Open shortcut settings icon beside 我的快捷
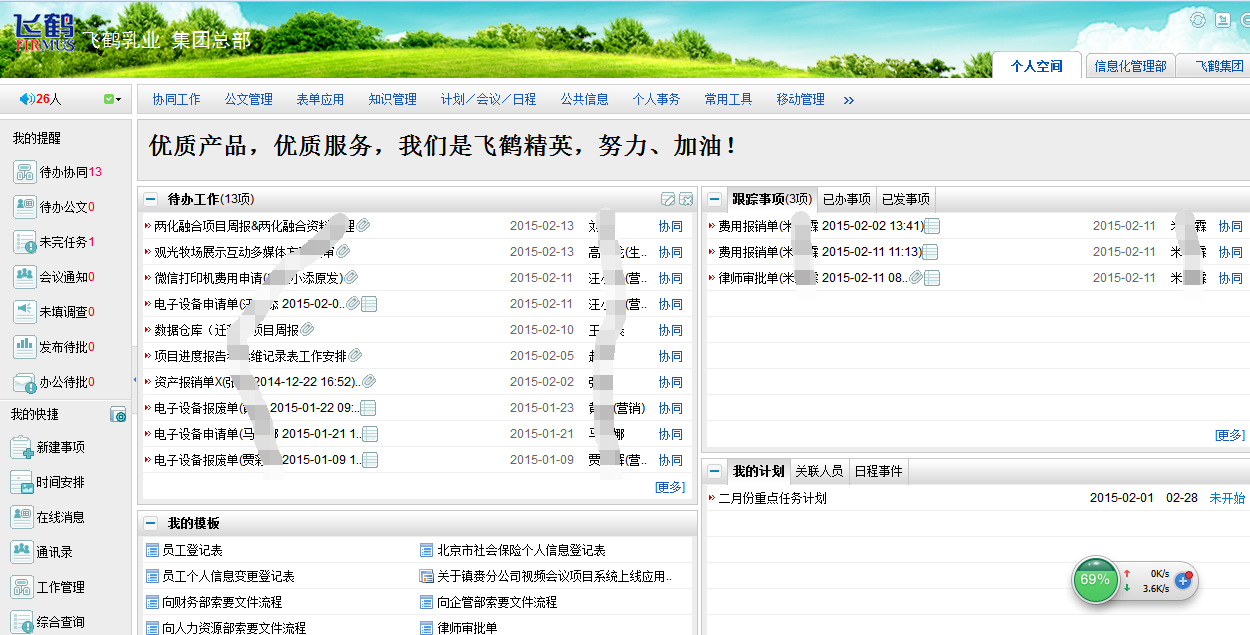The width and height of the screenshot is (1250, 635). [118, 414]
